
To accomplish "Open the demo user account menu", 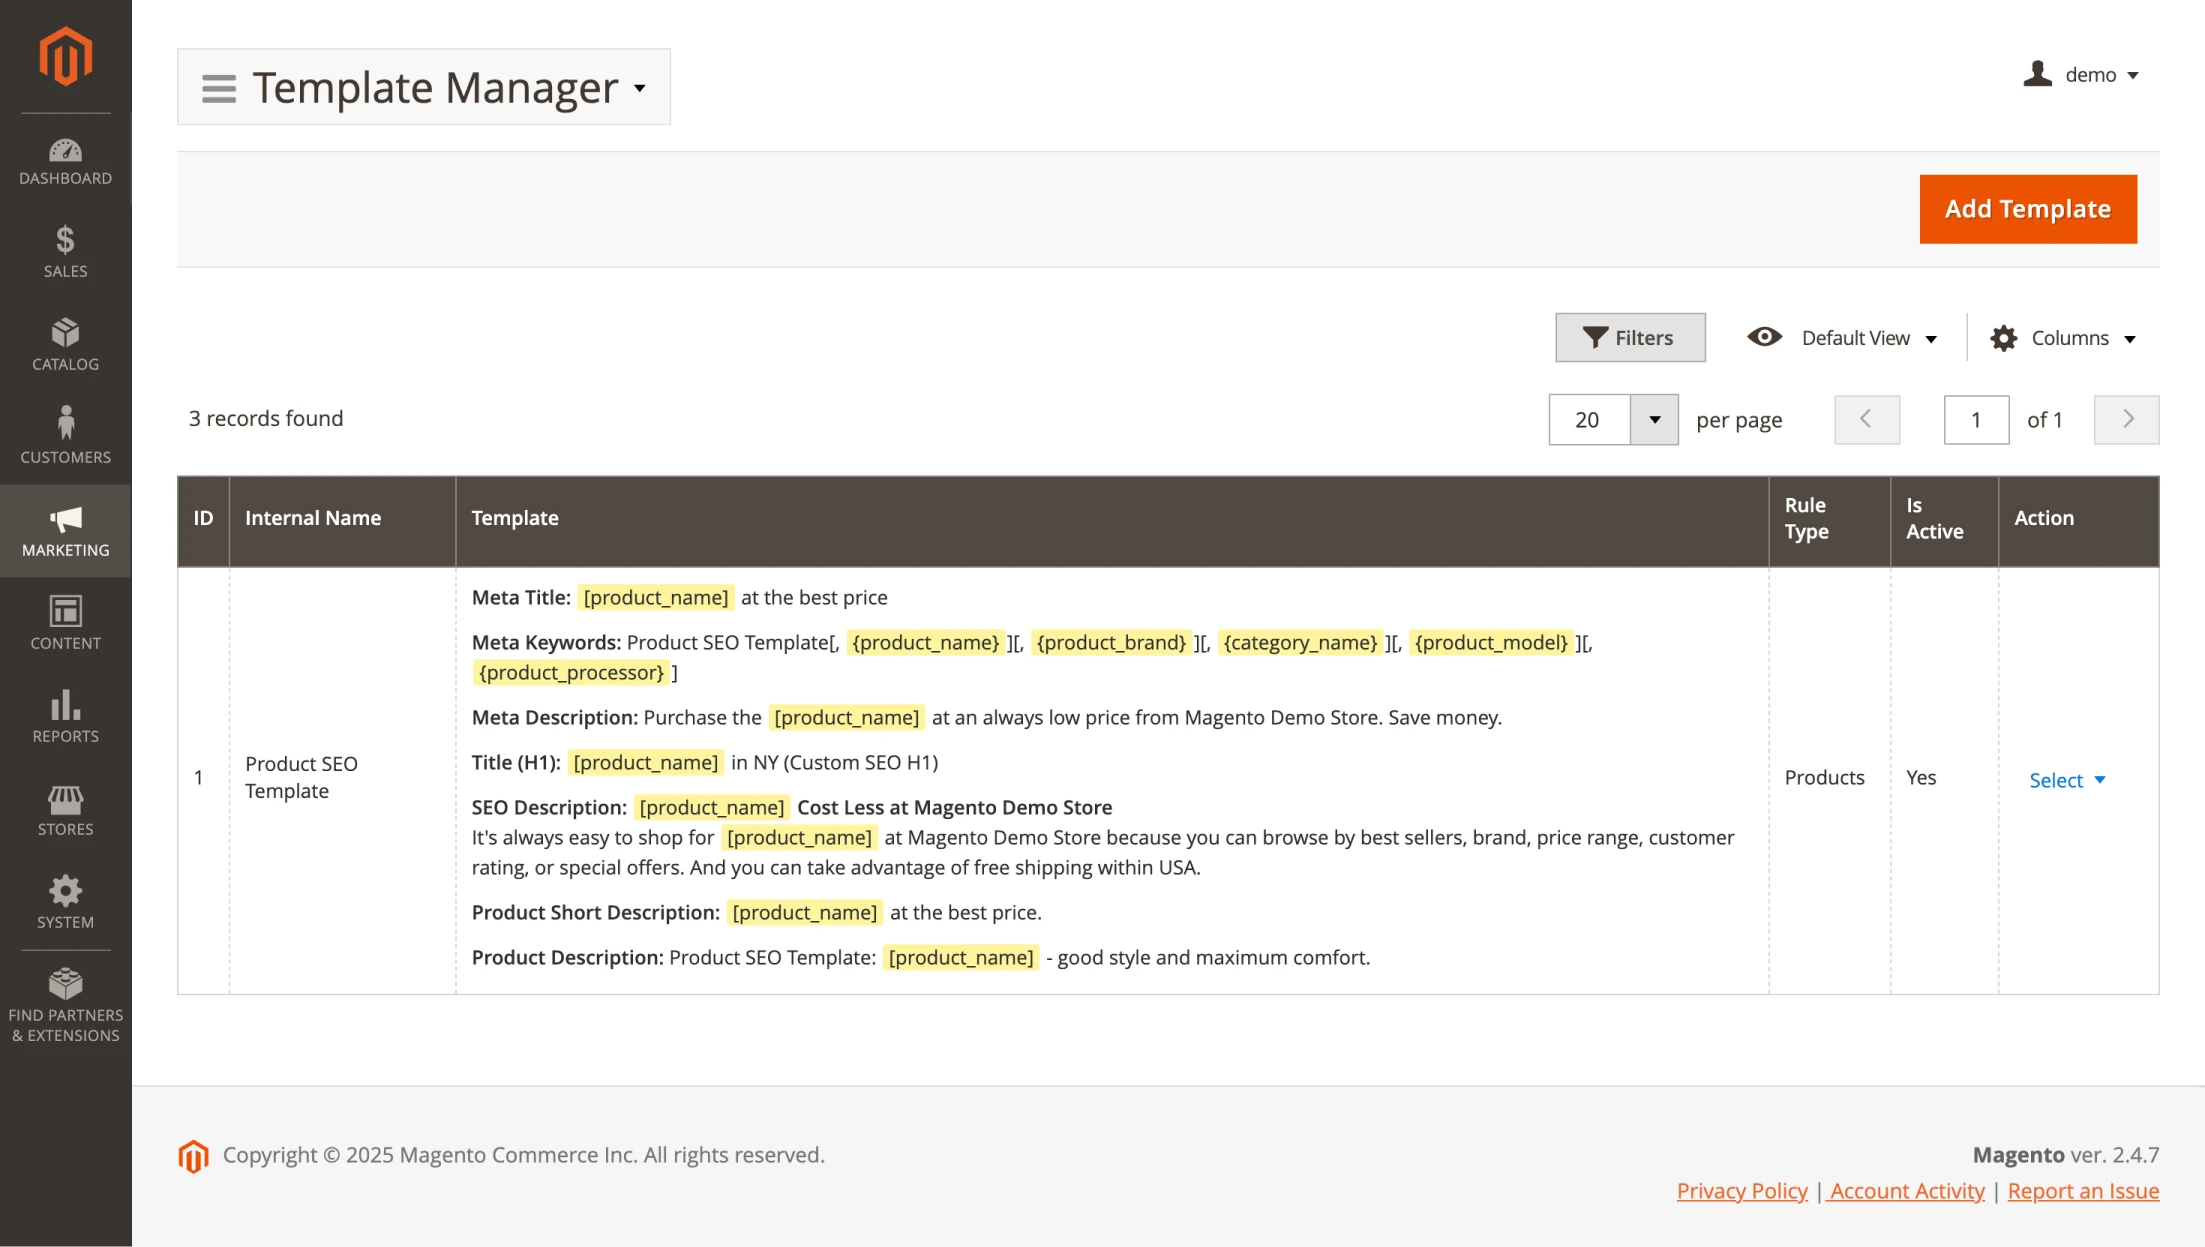I will tap(2082, 73).
